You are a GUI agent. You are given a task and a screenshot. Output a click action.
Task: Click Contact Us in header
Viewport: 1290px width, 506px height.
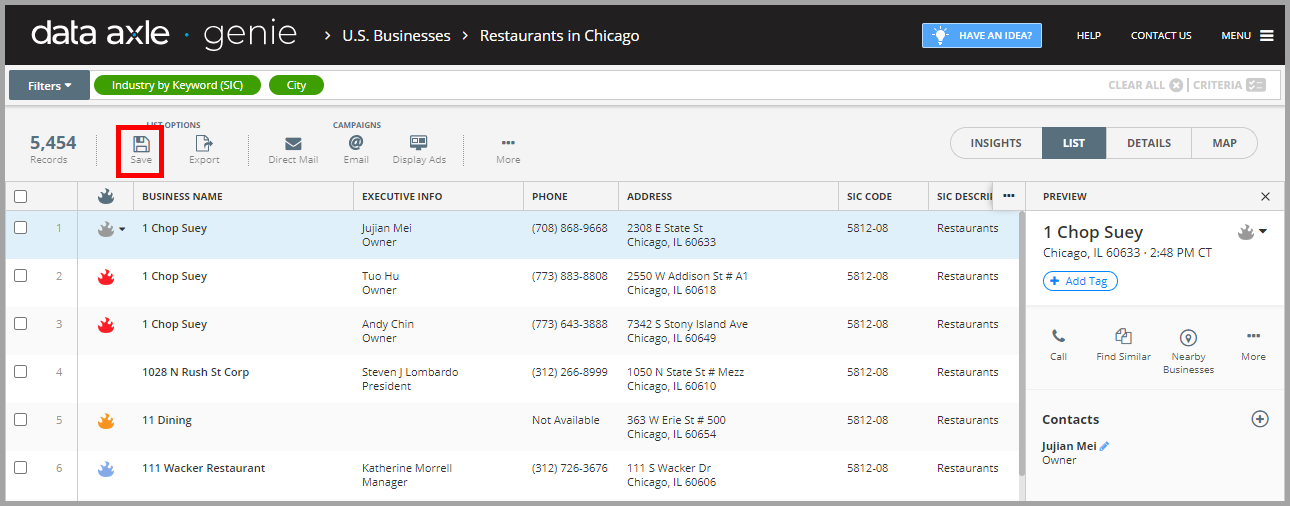pyautogui.click(x=1161, y=35)
